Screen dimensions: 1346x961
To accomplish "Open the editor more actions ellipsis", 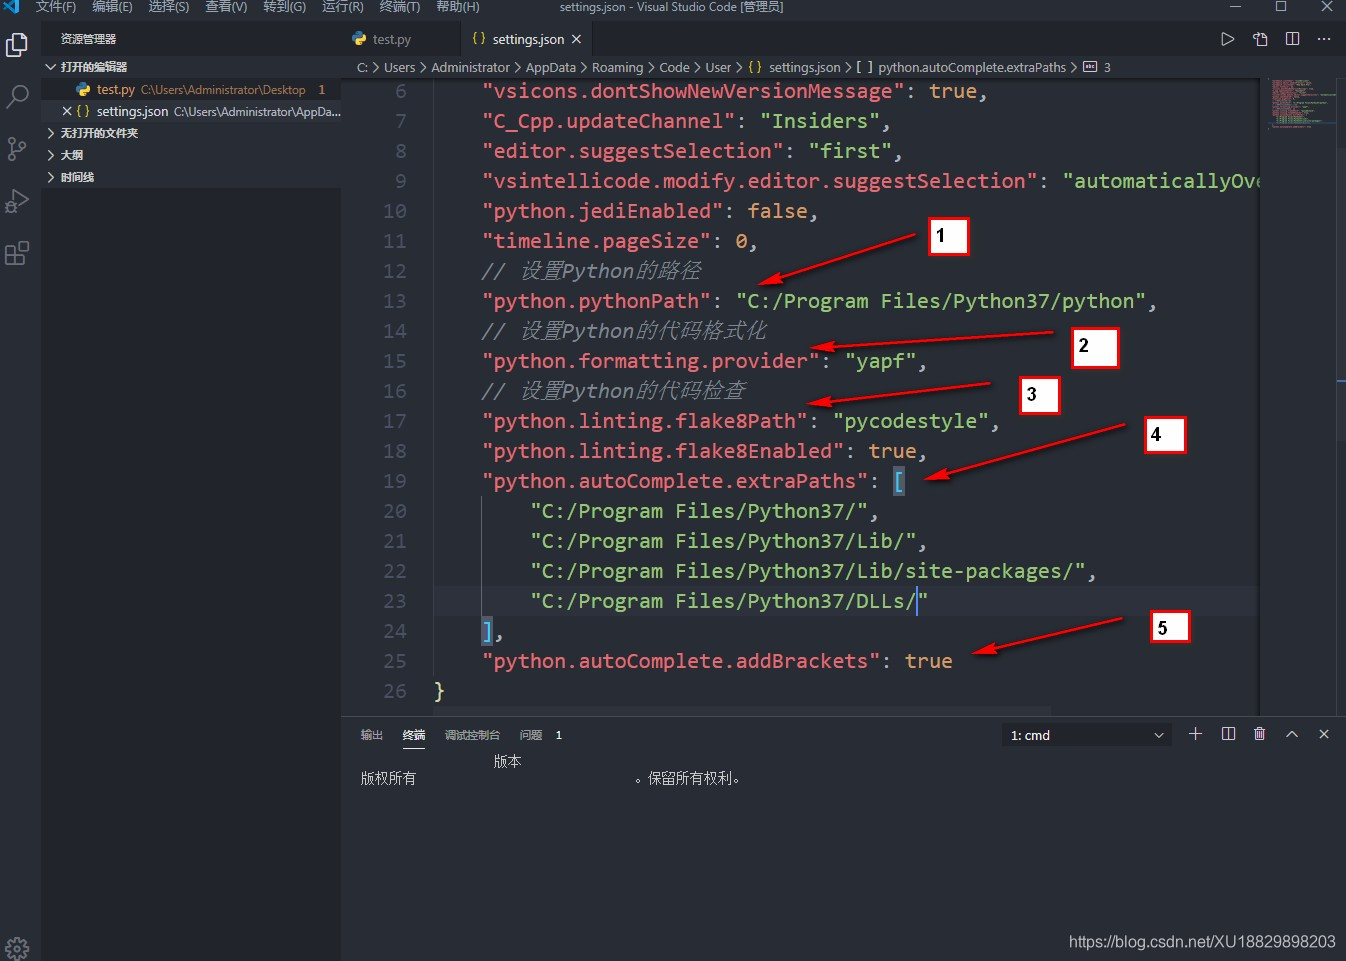I will [1324, 38].
